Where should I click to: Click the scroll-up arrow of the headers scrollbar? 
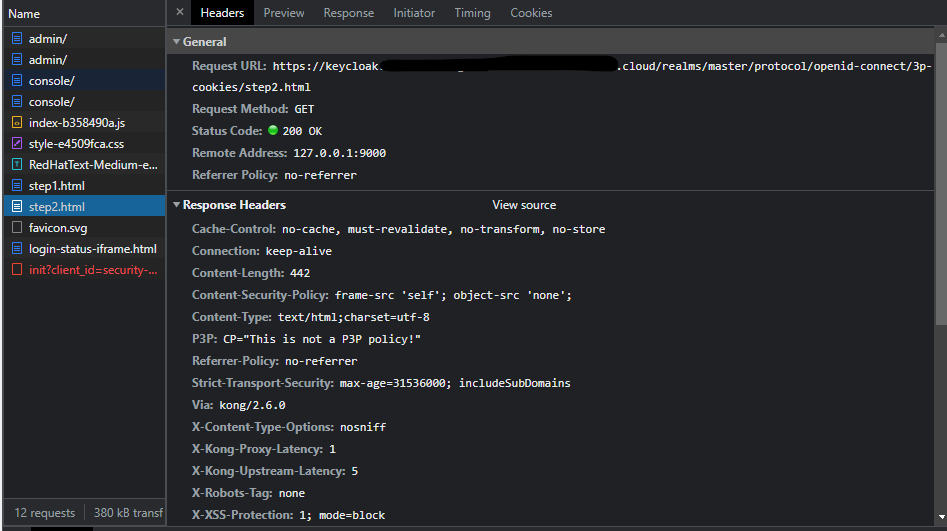[x=942, y=35]
